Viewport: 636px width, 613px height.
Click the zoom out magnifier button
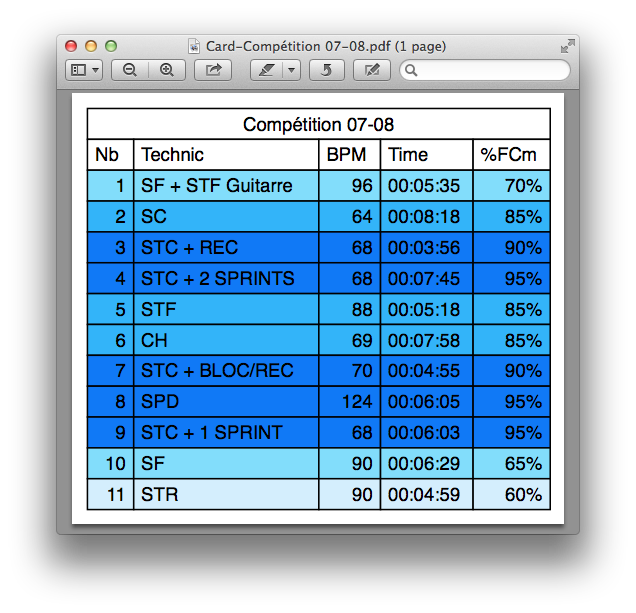pyautogui.click(x=130, y=70)
